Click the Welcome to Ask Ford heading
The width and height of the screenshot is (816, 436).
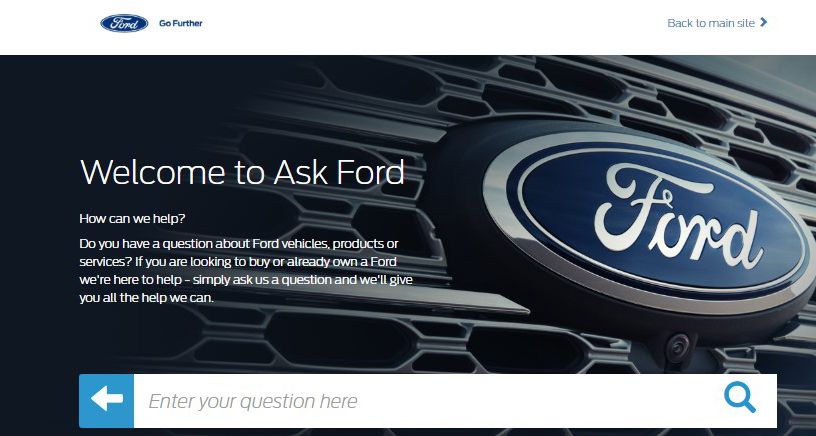(243, 172)
